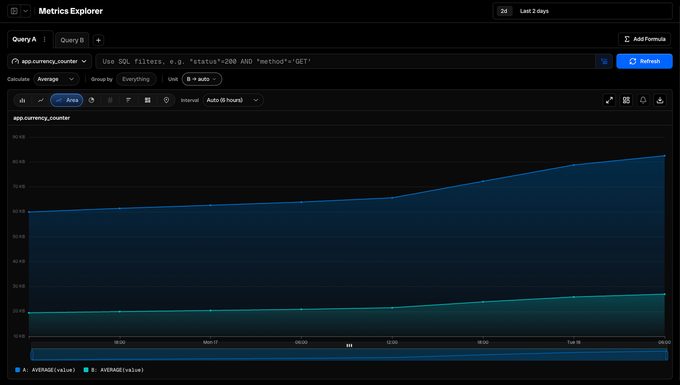The height and width of the screenshot is (385, 680).
Task: Click the blue A series color swatch
Action: (x=18, y=370)
